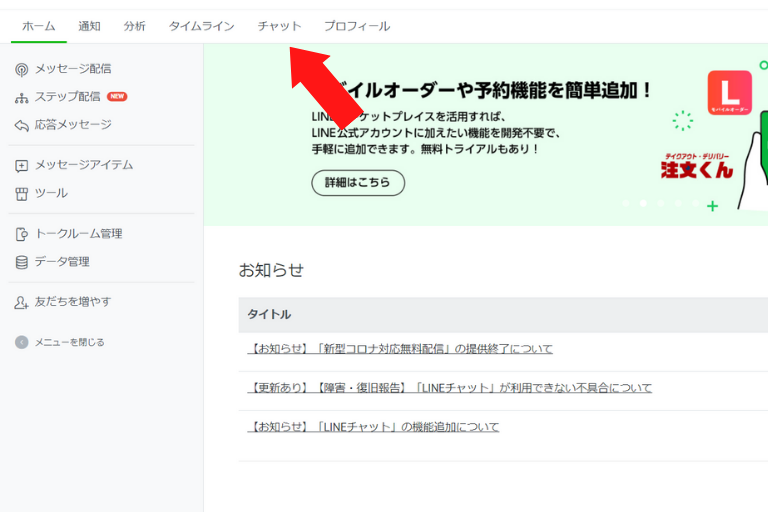Click the 注文くん logo in banner
This screenshot has width=768, height=512.
coord(697,166)
